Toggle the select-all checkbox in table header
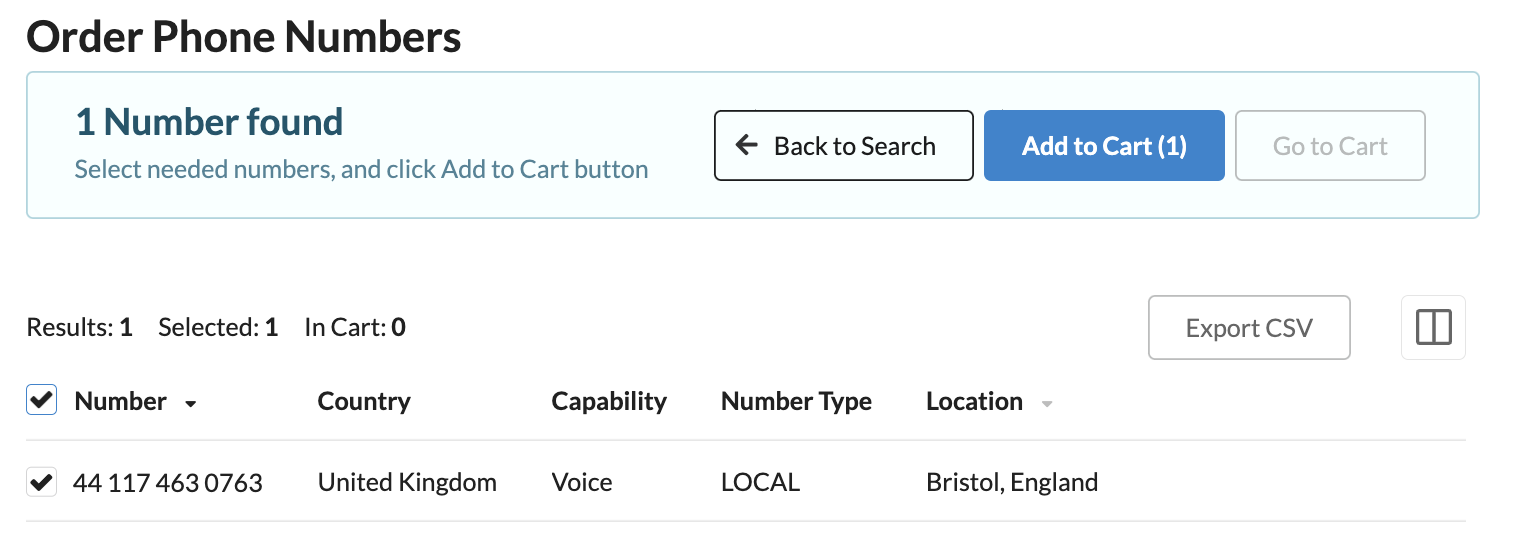 coord(41,401)
